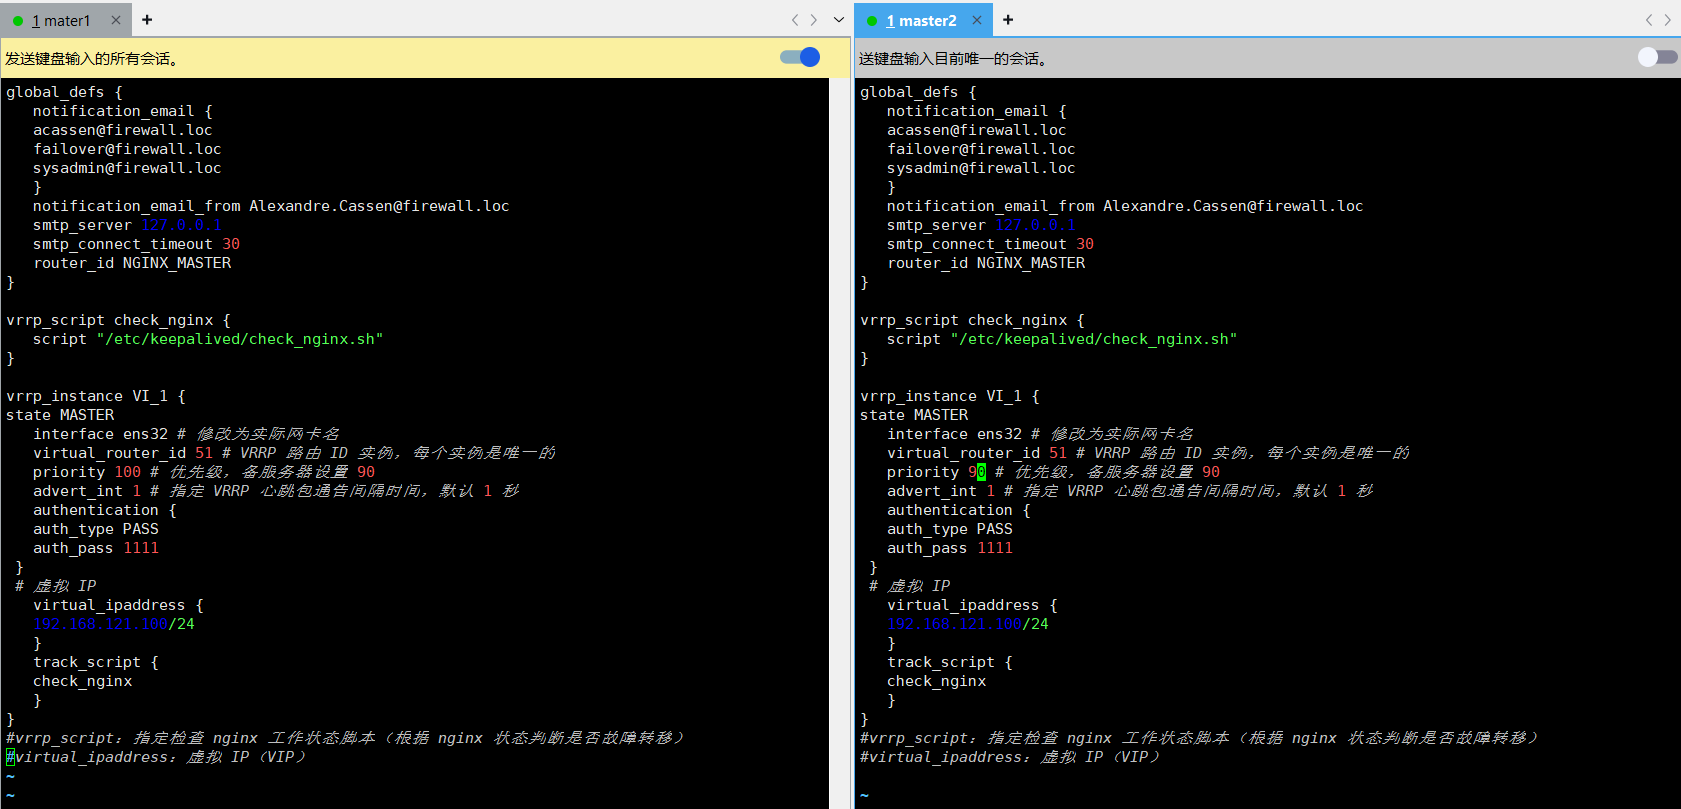Viewport: 1681px width, 809px height.
Task: Close the mater1 tab
Action: (x=116, y=20)
